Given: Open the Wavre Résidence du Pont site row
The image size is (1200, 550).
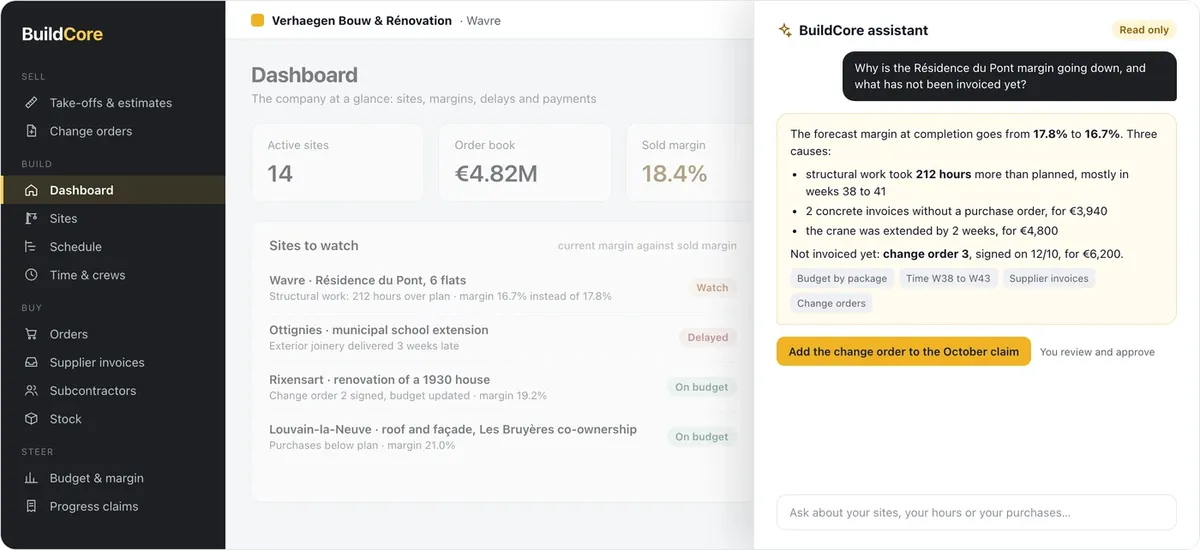Looking at the screenshot, I should click(503, 288).
